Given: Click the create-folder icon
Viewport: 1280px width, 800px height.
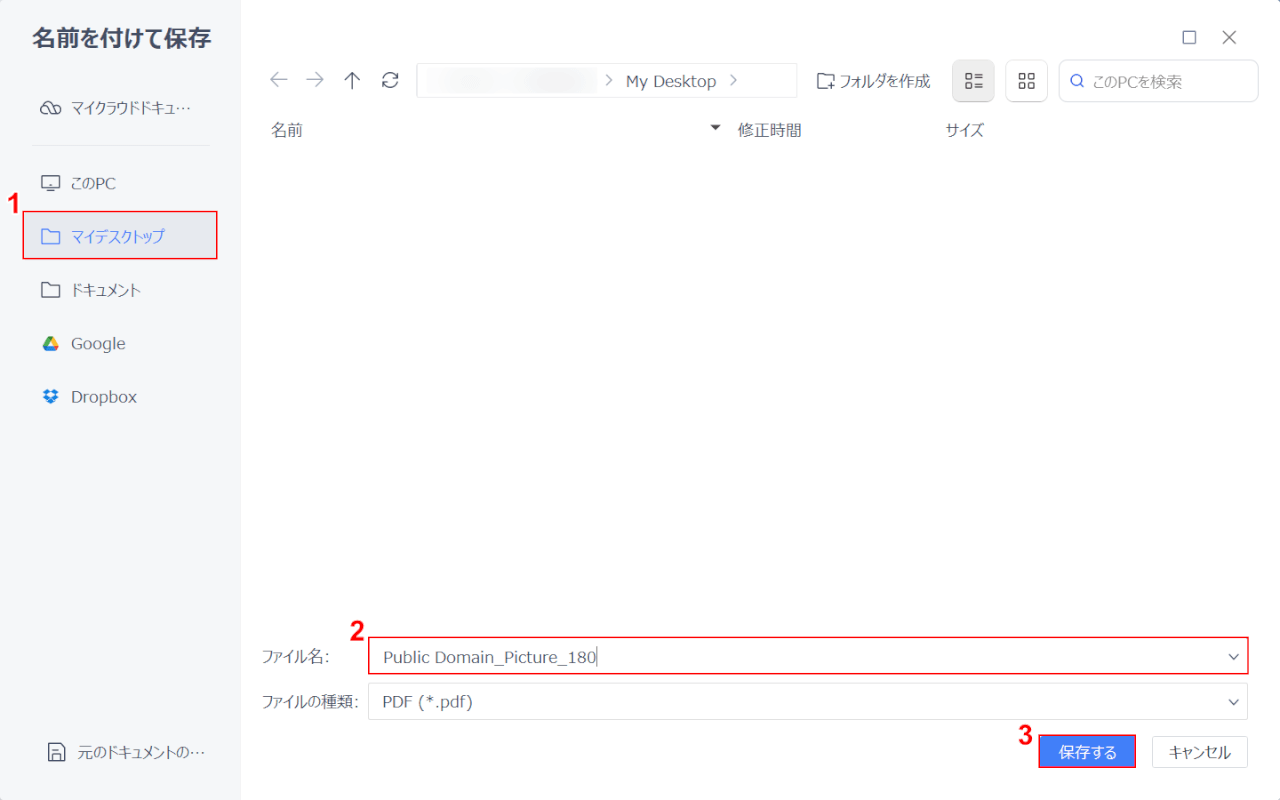Looking at the screenshot, I should pos(826,81).
